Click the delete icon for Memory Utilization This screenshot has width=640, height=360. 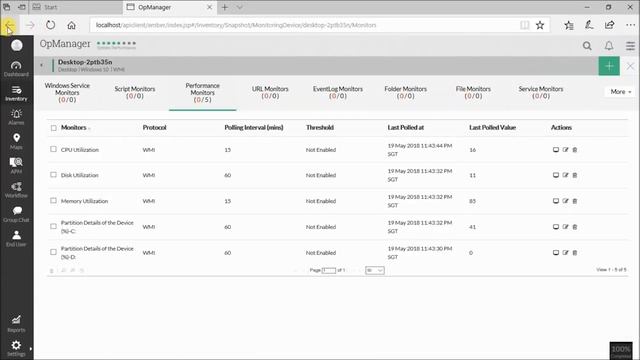pyautogui.click(x=575, y=201)
